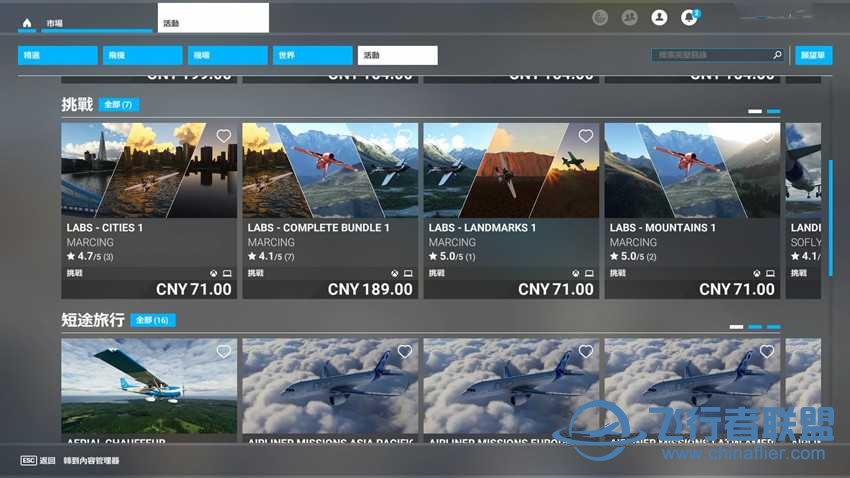Screen dimensions: 850x478
Task: Jump to first page indicator of 短途旅行
Action: [x=736, y=327]
